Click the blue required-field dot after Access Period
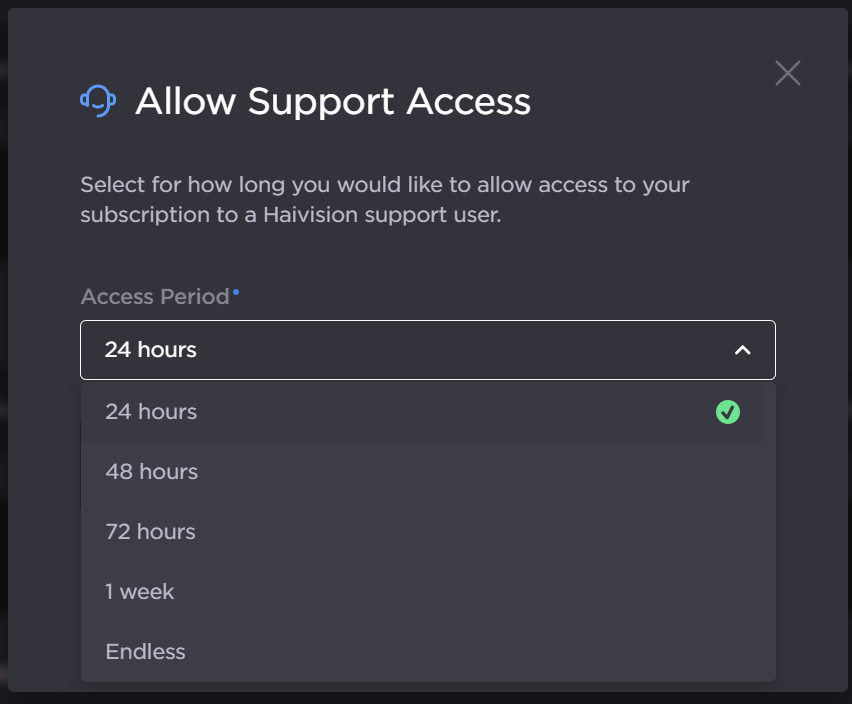 click(x=236, y=290)
